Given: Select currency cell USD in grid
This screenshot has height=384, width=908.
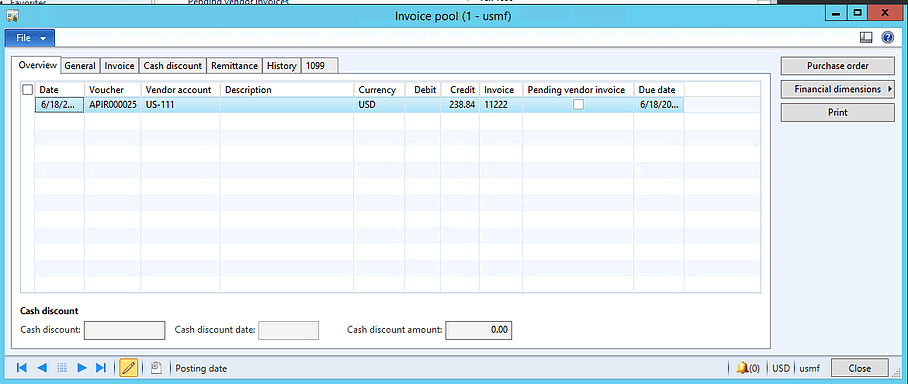Looking at the screenshot, I should (379, 105).
